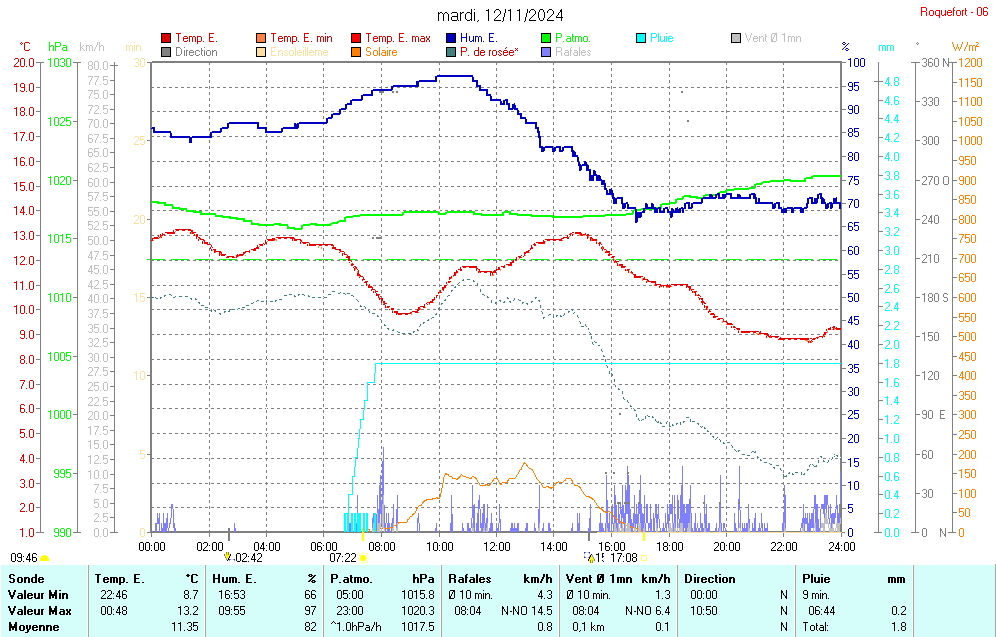Click the °C axis unit label
996x637 pixels.
click(x=25, y=47)
